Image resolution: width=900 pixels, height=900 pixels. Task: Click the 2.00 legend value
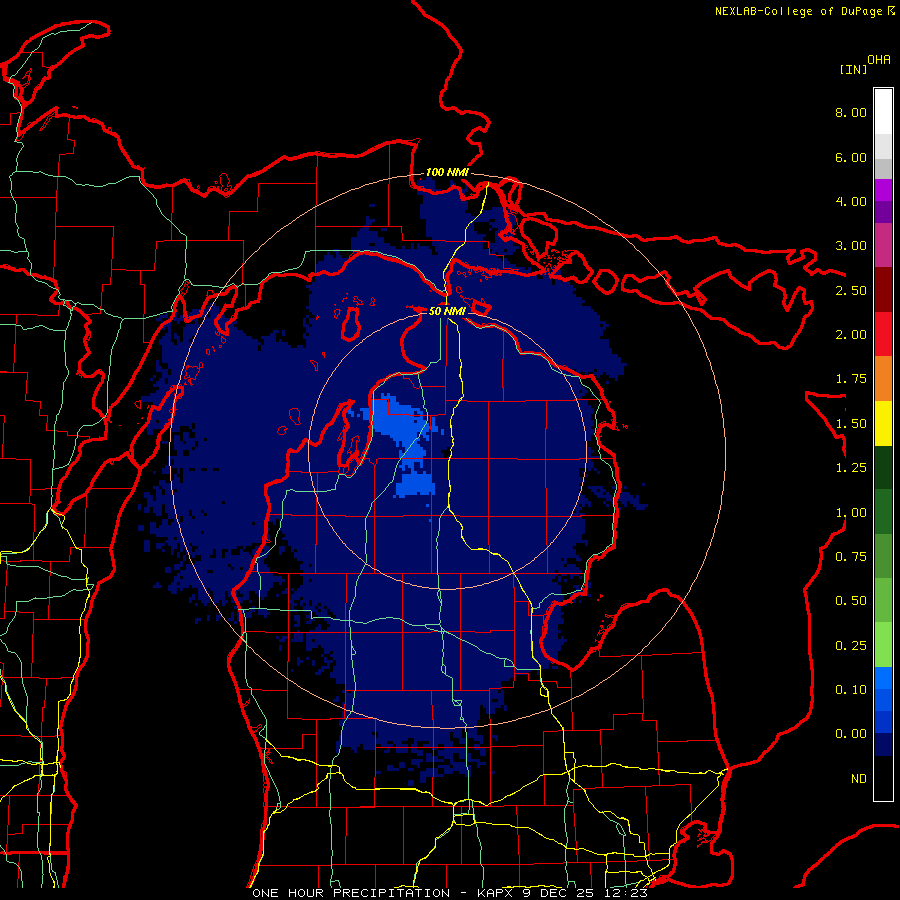tap(851, 335)
